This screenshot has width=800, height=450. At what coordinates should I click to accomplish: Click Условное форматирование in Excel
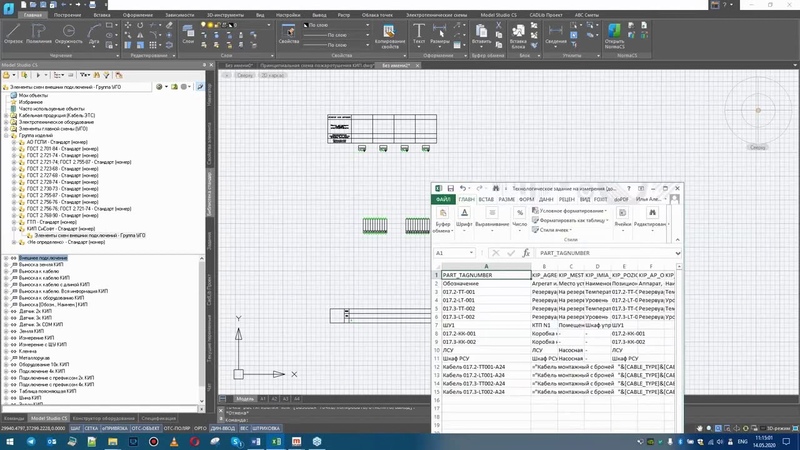pyautogui.click(x=569, y=211)
